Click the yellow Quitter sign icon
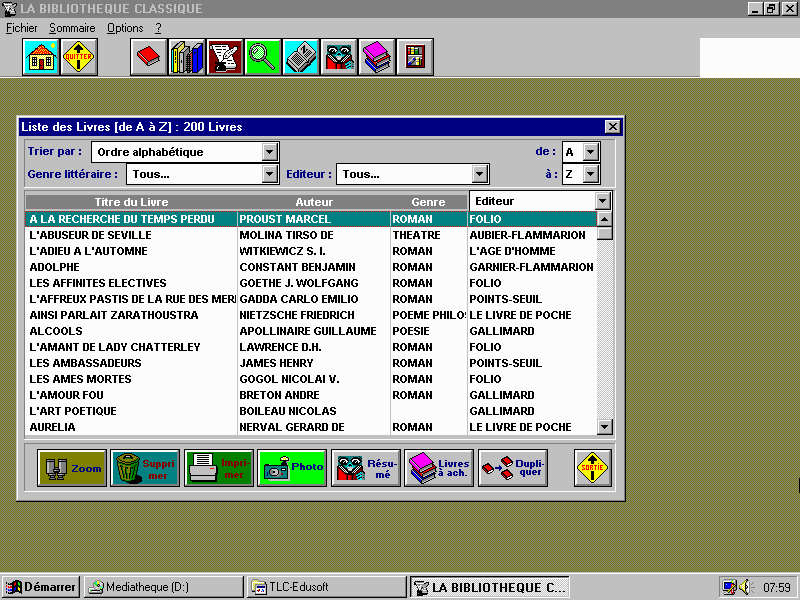Viewport: 800px width, 600px height. pos(78,58)
